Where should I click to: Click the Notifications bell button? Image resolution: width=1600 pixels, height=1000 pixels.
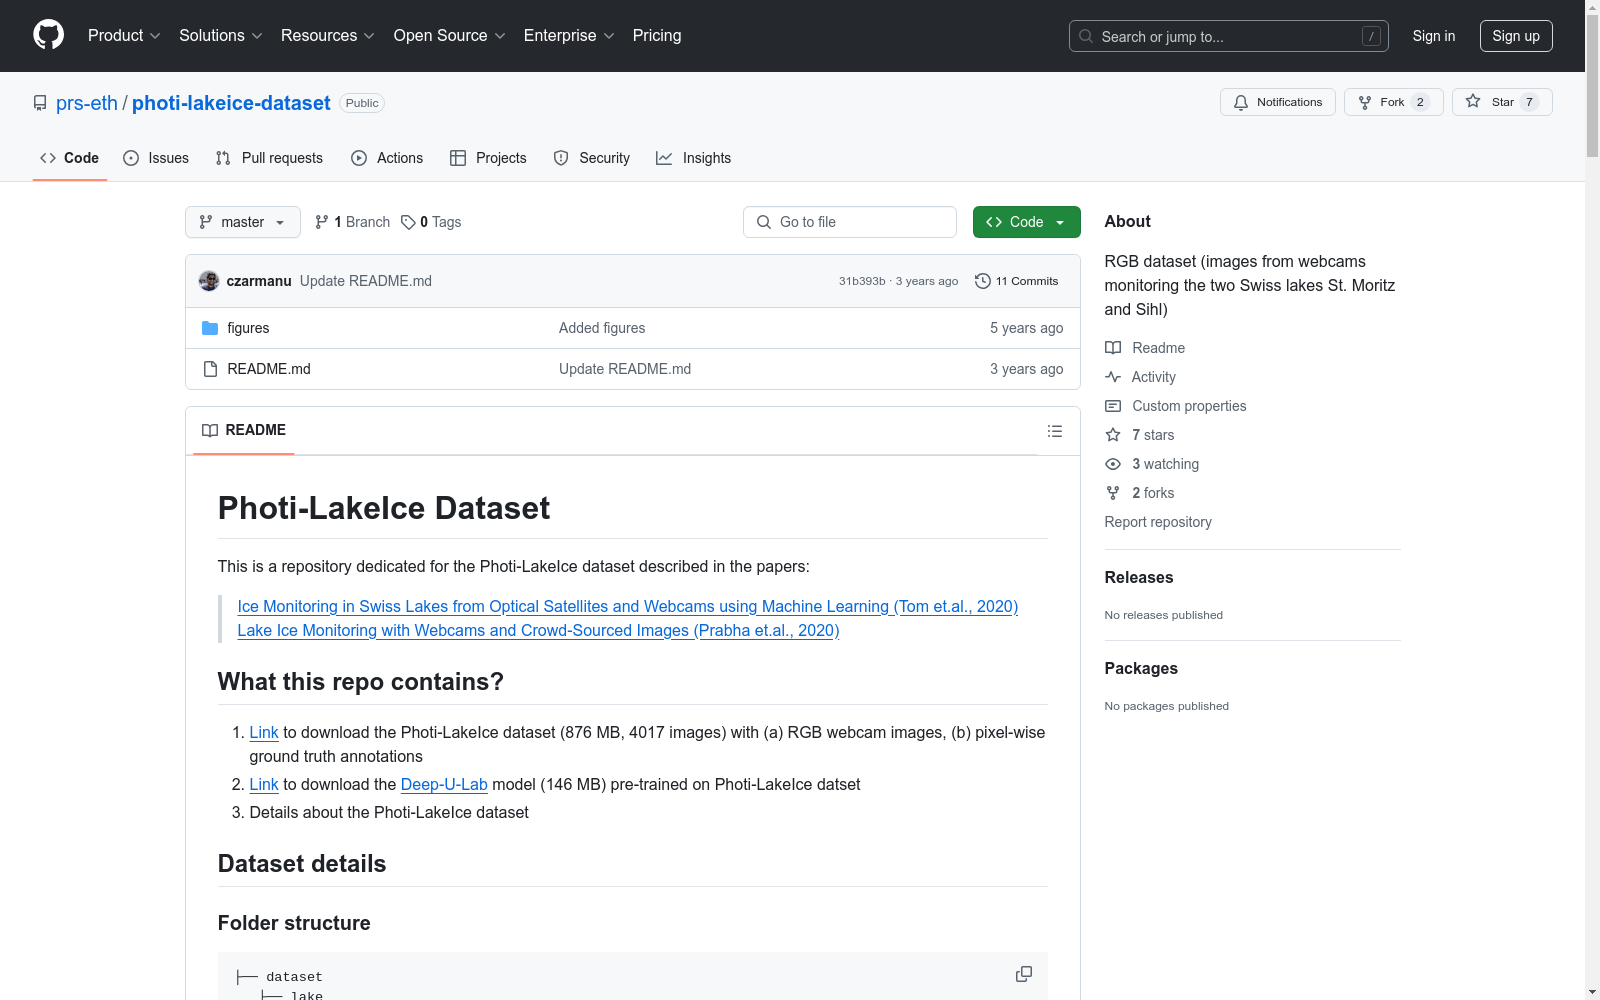(1277, 102)
